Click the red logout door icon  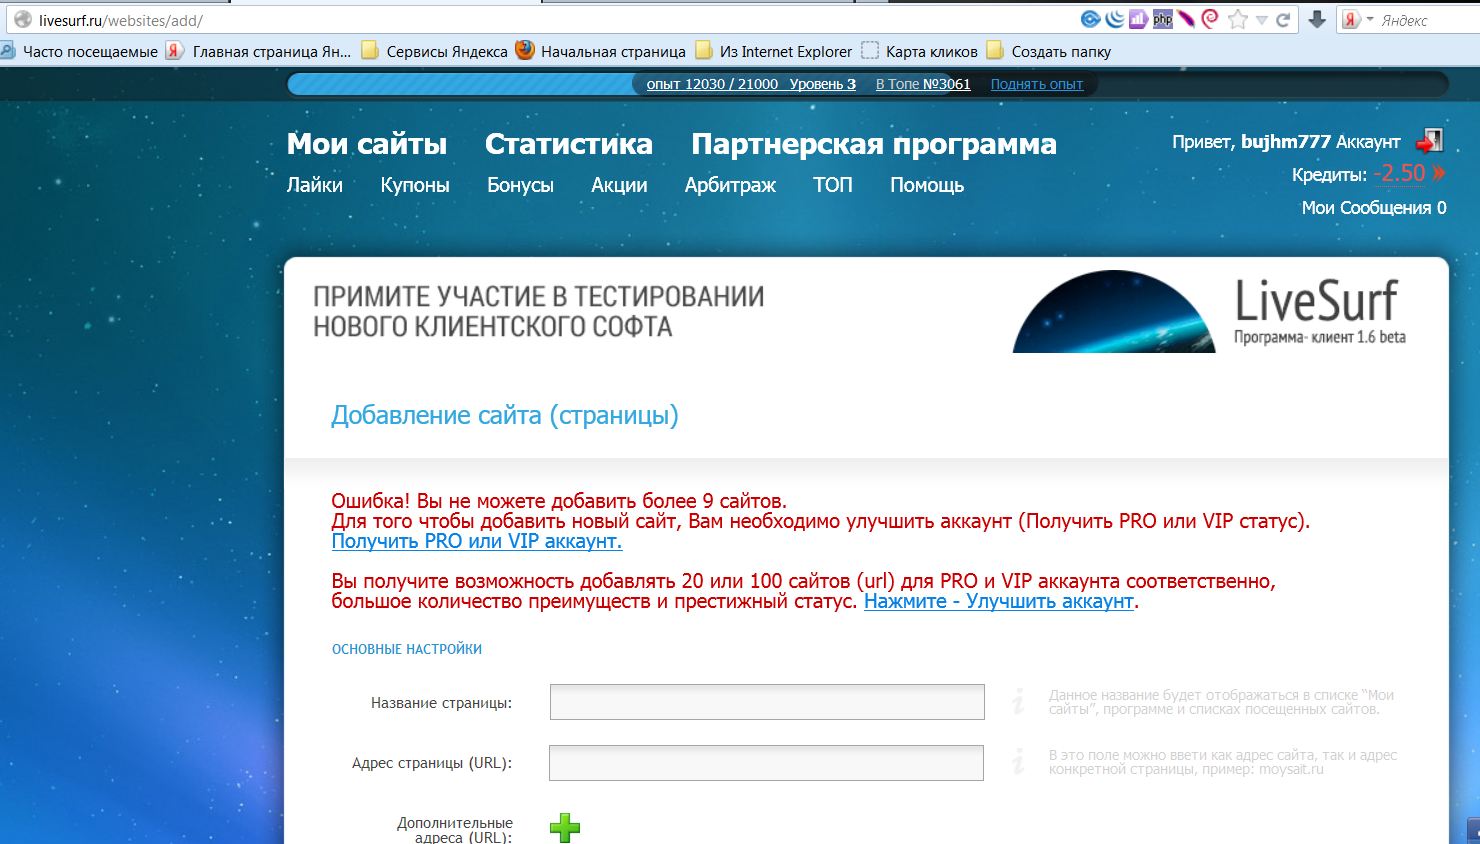(1430, 141)
